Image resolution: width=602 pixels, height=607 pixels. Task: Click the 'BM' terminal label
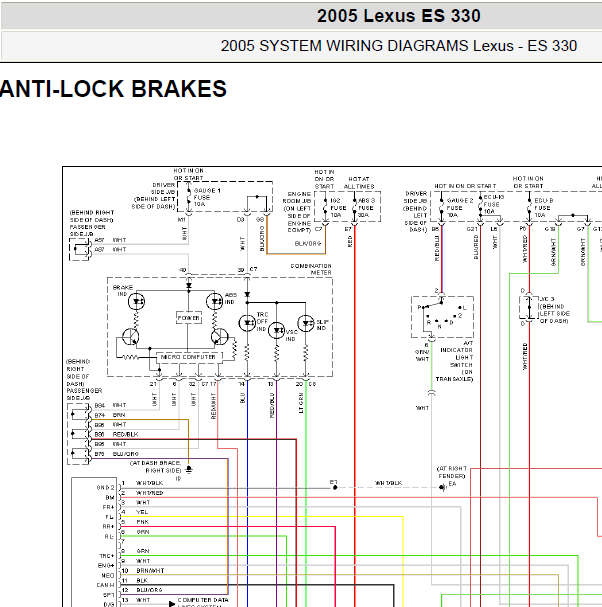[110, 497]
